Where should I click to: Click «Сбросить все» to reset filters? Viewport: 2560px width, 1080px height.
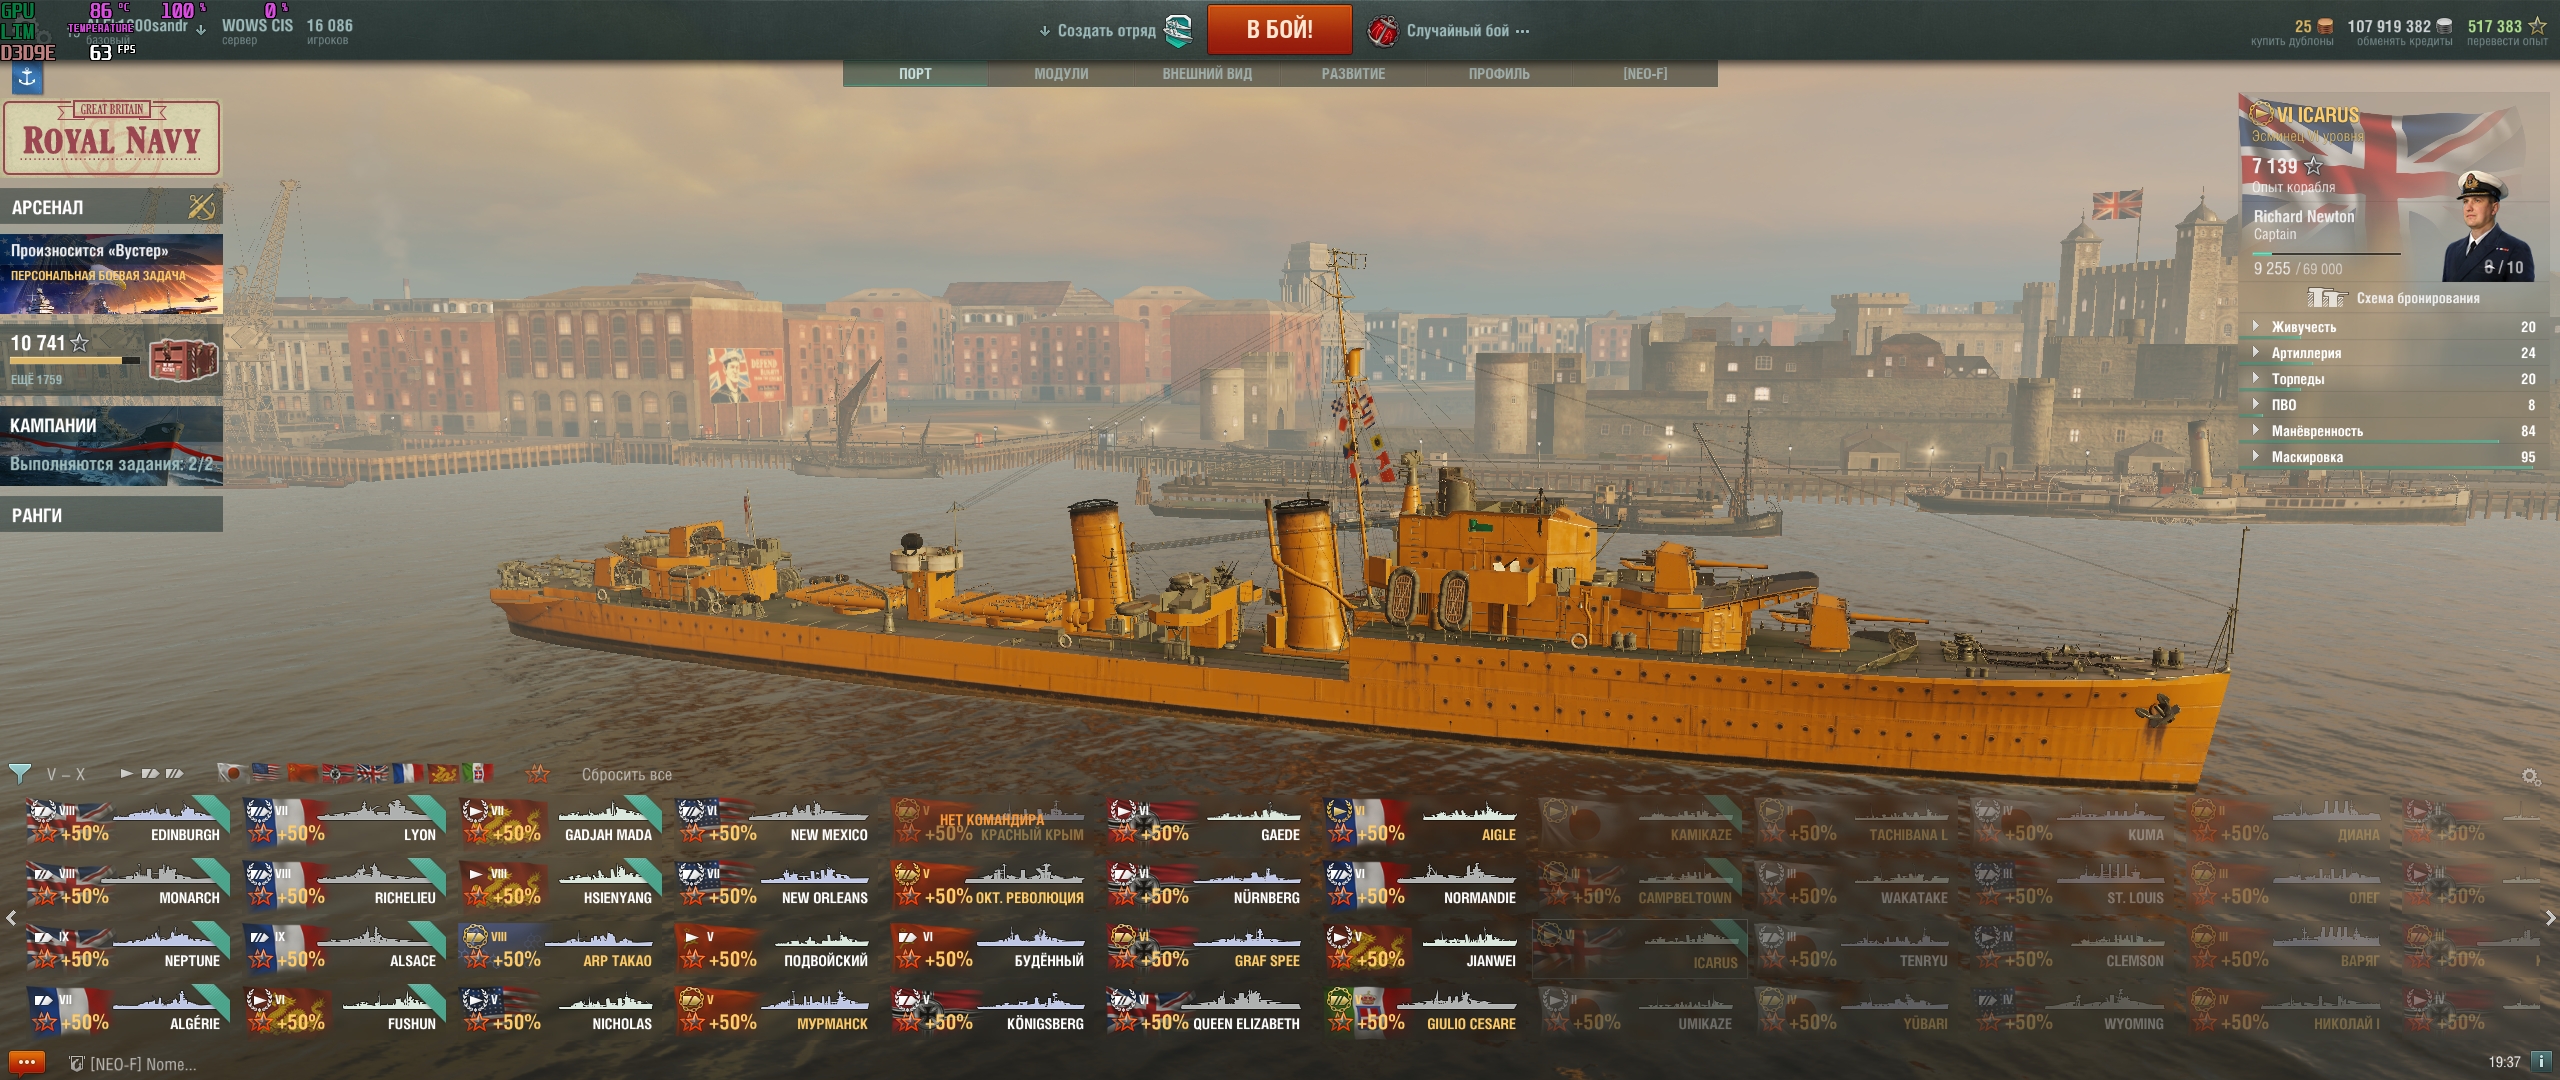[x=627, y=775]
